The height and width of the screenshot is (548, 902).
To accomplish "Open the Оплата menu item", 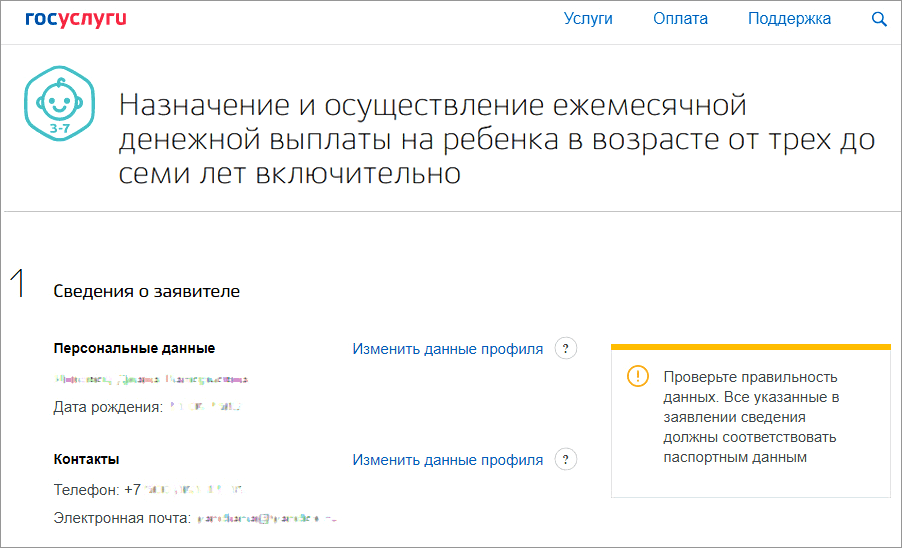I will [x=680, y=19].
